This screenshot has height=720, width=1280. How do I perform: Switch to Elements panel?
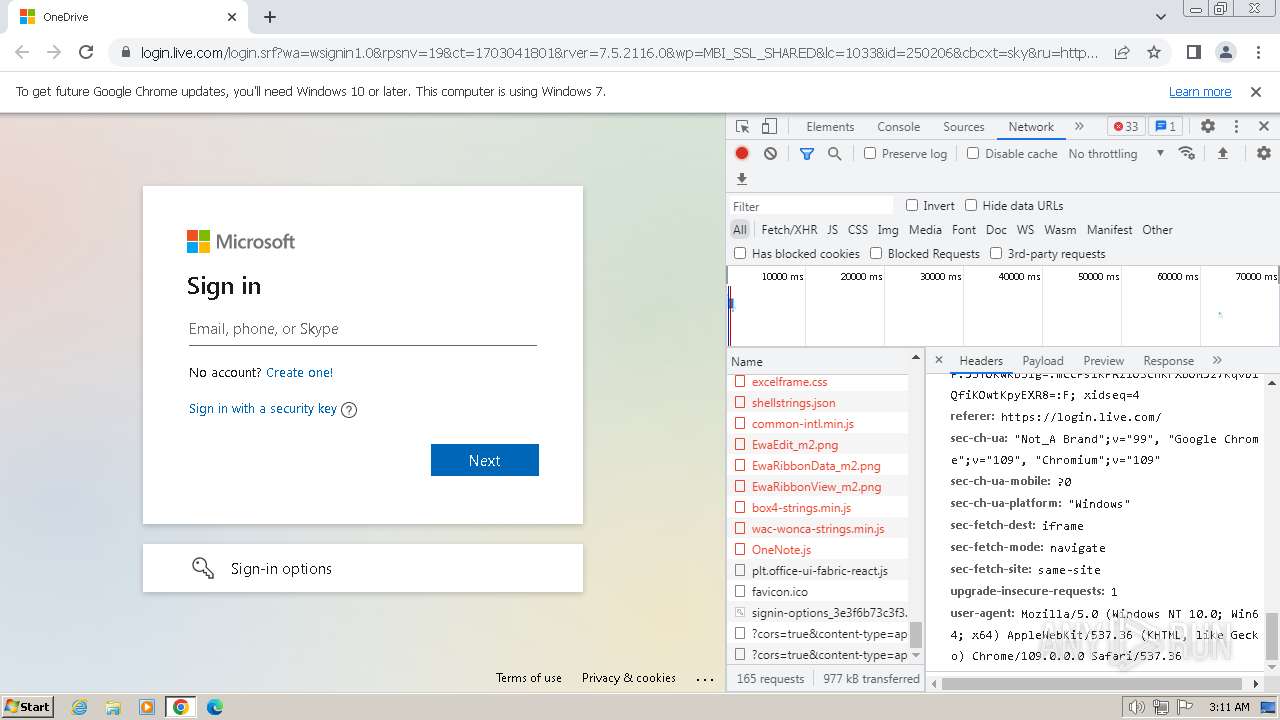click(x=830, y=127)
